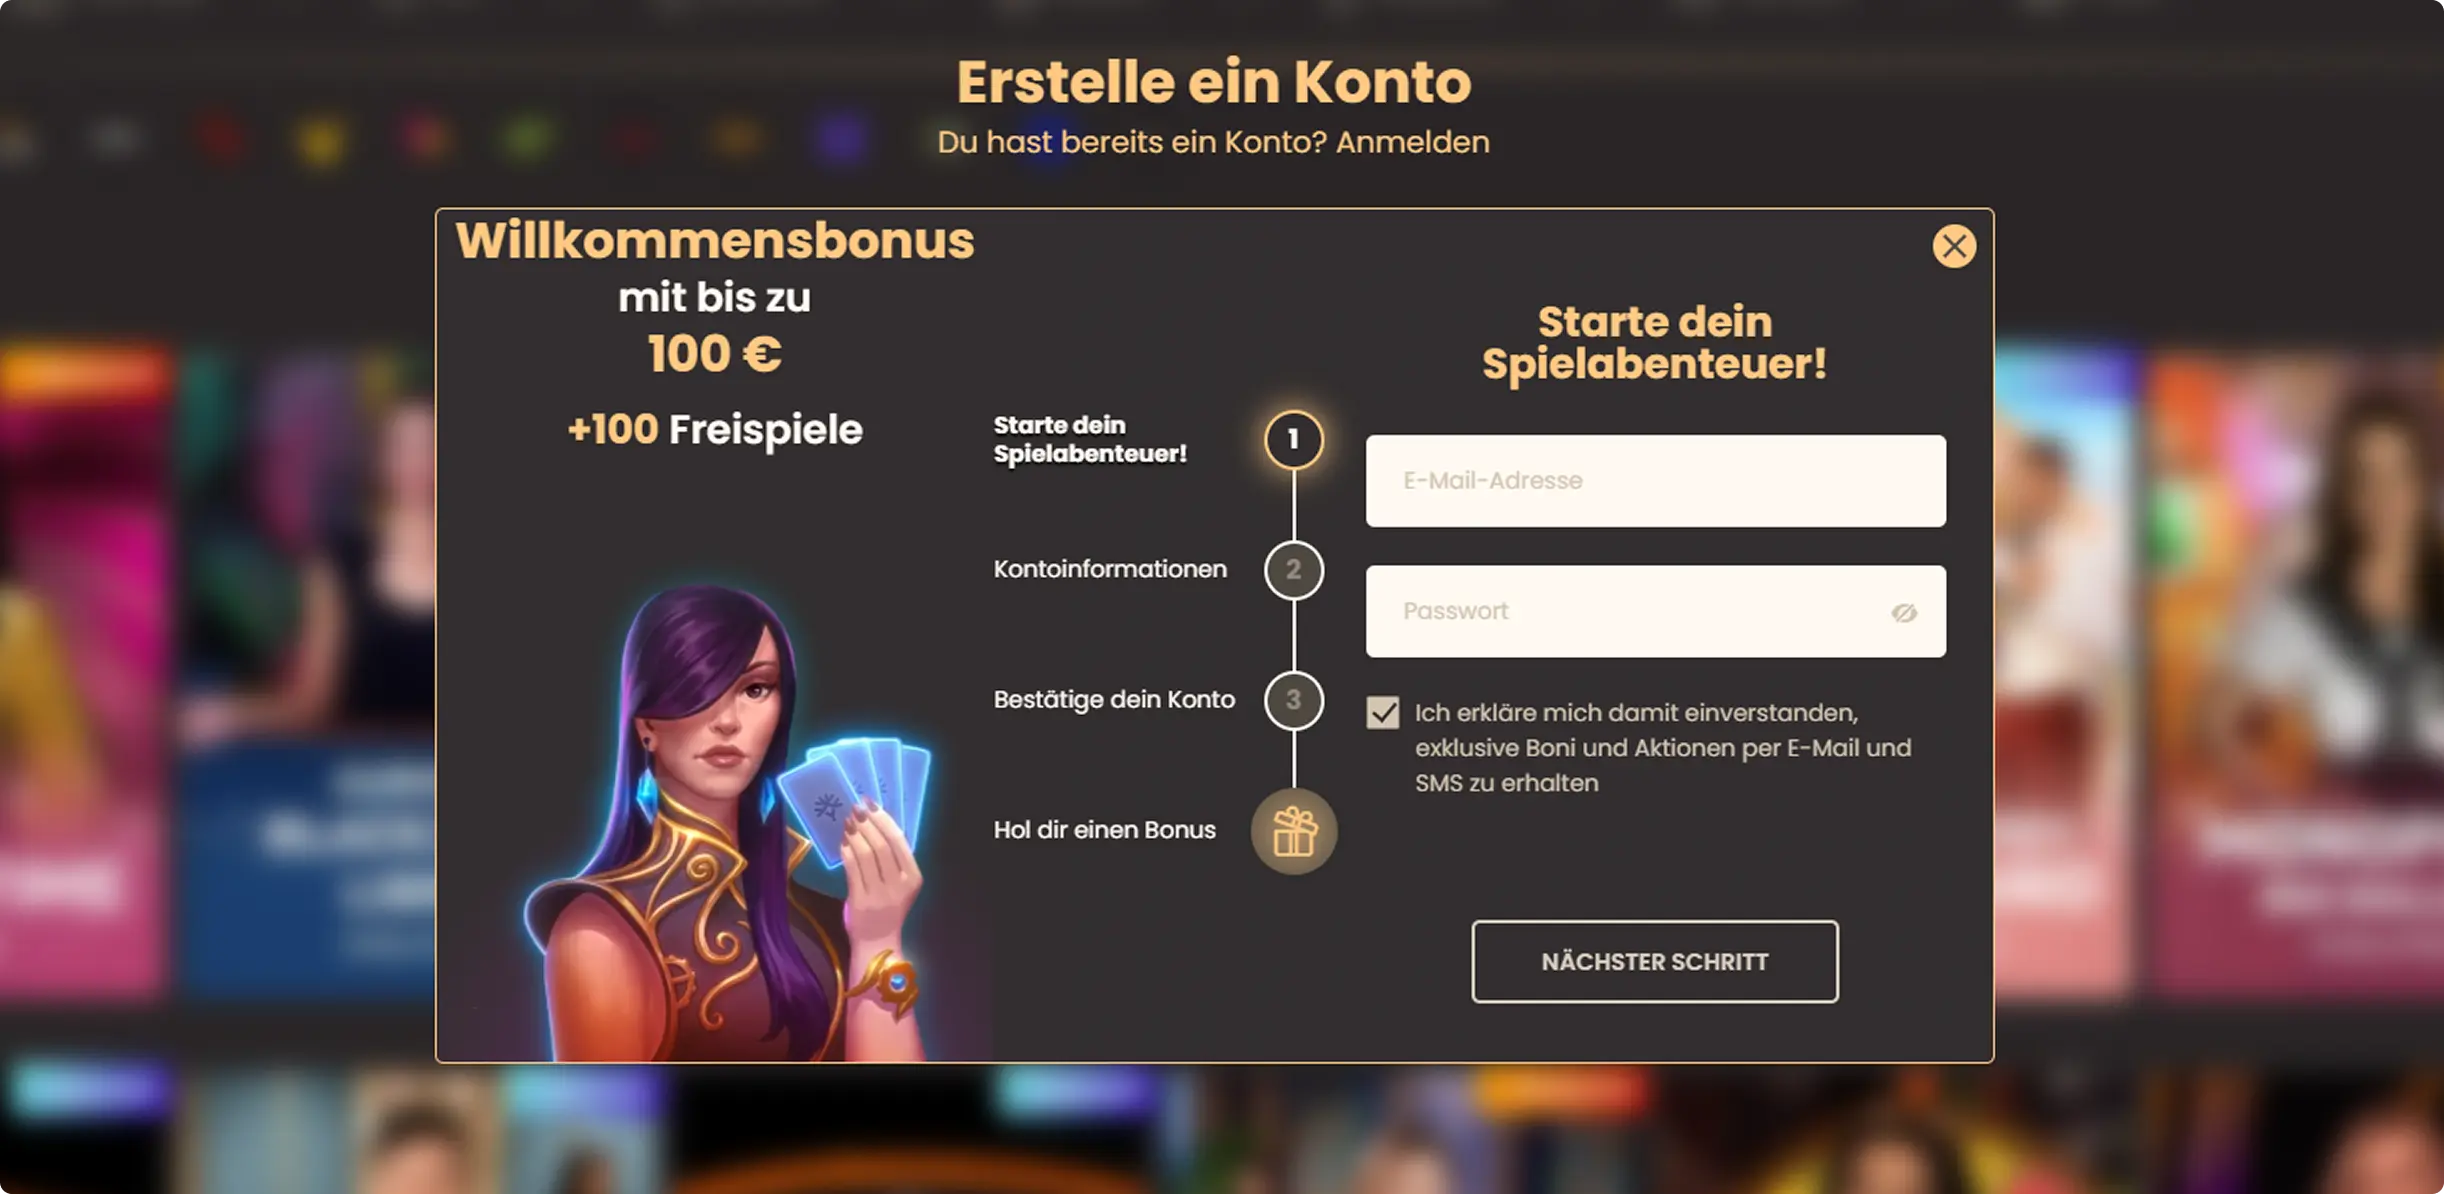Click the NÄCHSTER SCHRITT button
Viewport: 2444px width, 1194px height.
(x=1655, y=961)
